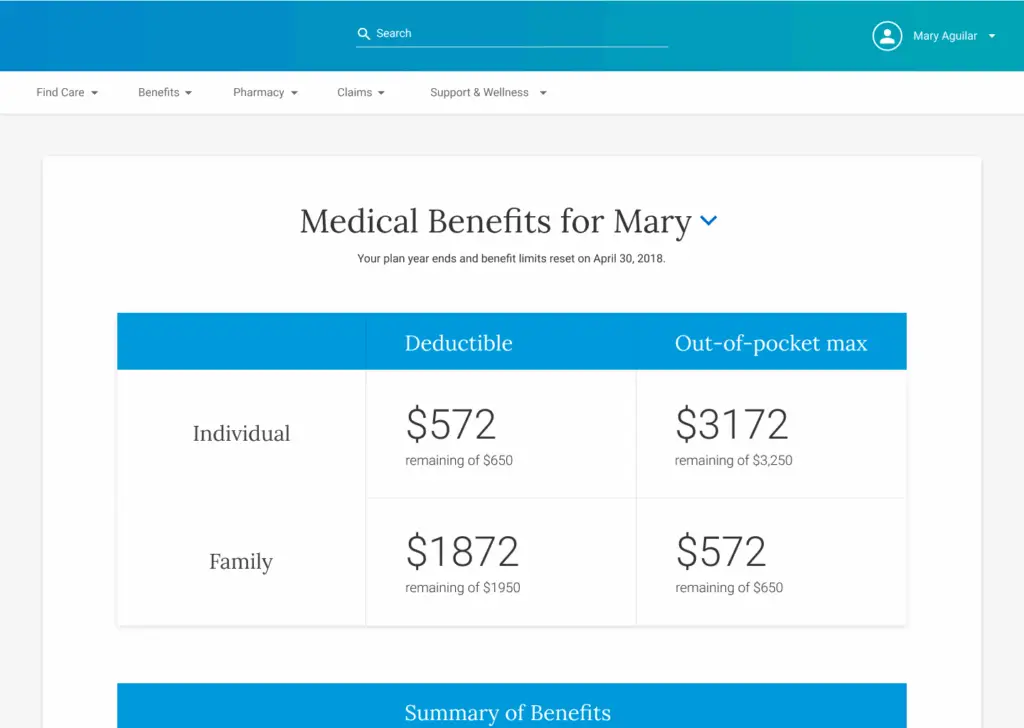Click the search magnifier icon

pyautogui.click(x=364, y=34)
